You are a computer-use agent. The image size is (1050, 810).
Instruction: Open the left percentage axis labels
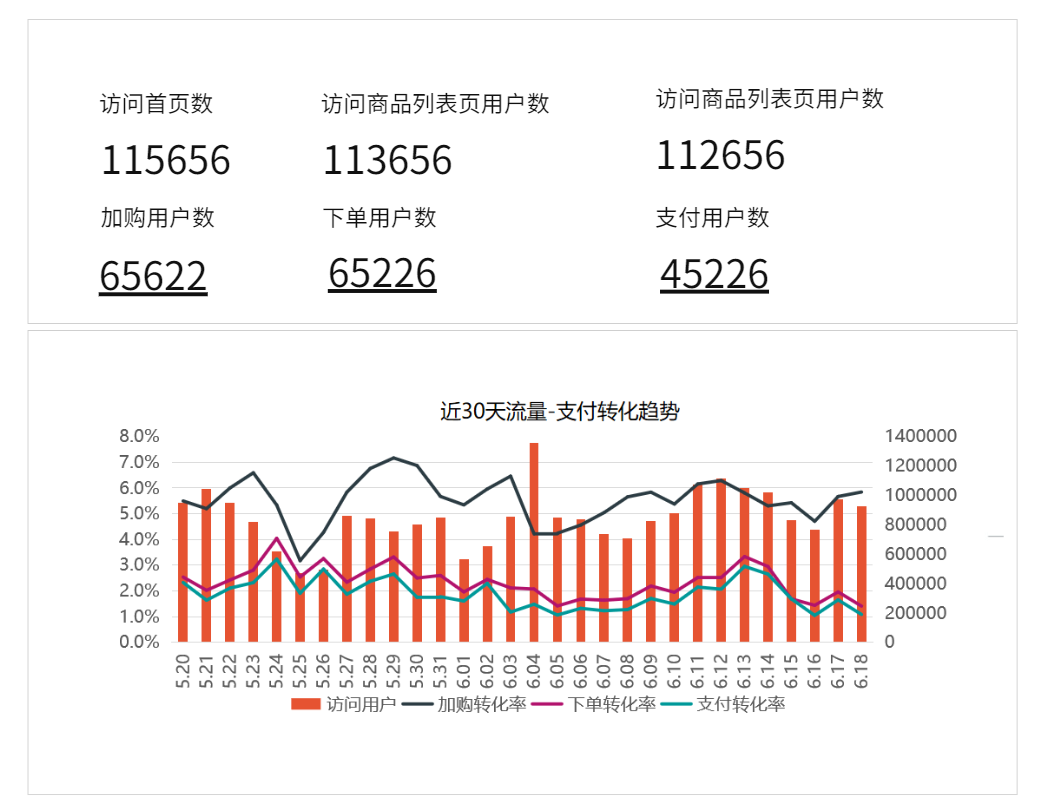[136, 535]
